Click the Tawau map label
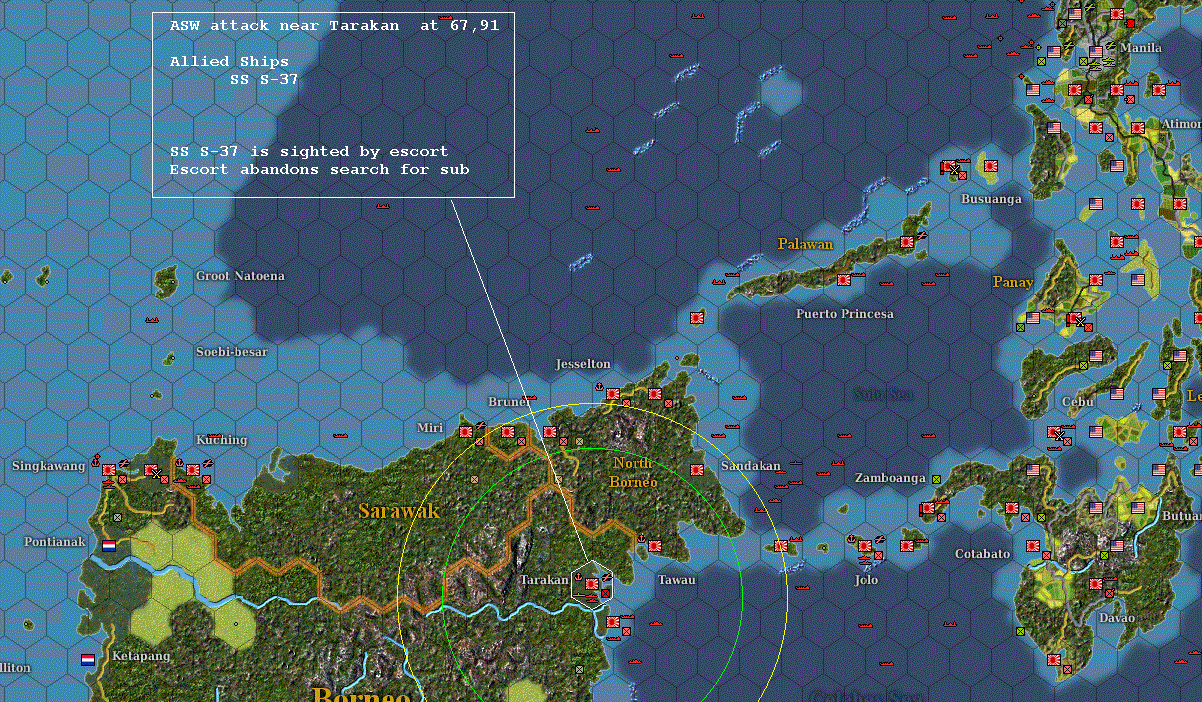Image resolution: width=1202 pixels, height=702 pixels. click(x=677, y=580)
